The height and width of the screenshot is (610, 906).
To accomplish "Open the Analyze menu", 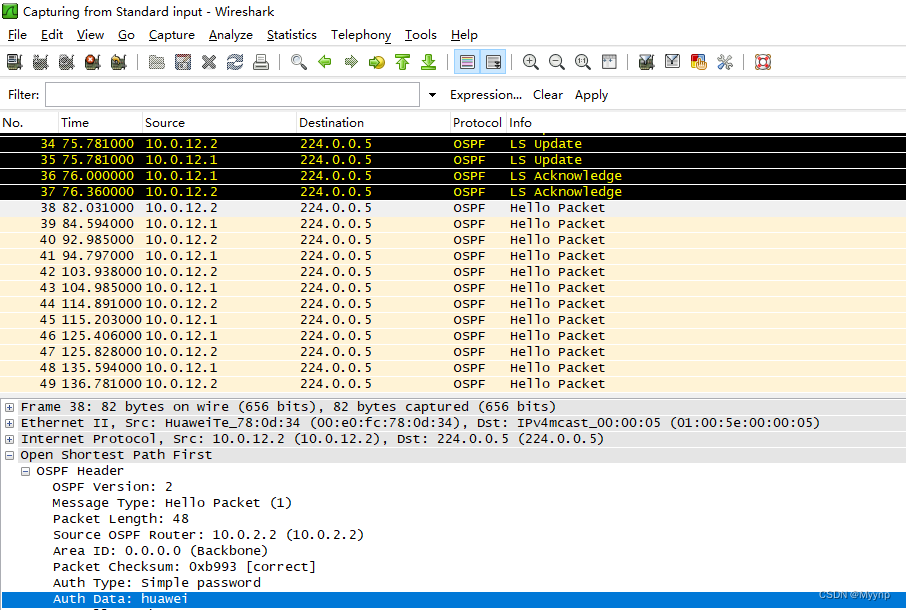I will click(231, 35).
